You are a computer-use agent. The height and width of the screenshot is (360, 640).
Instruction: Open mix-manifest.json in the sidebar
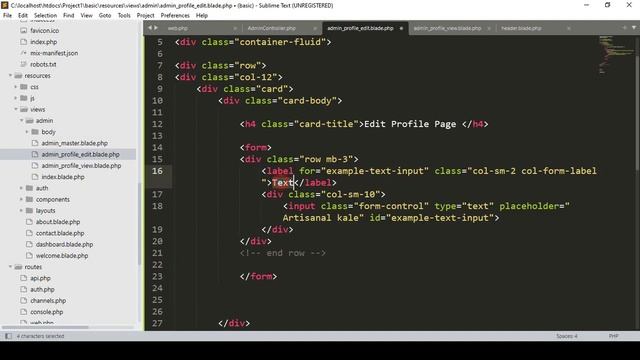tap(54, 53)
